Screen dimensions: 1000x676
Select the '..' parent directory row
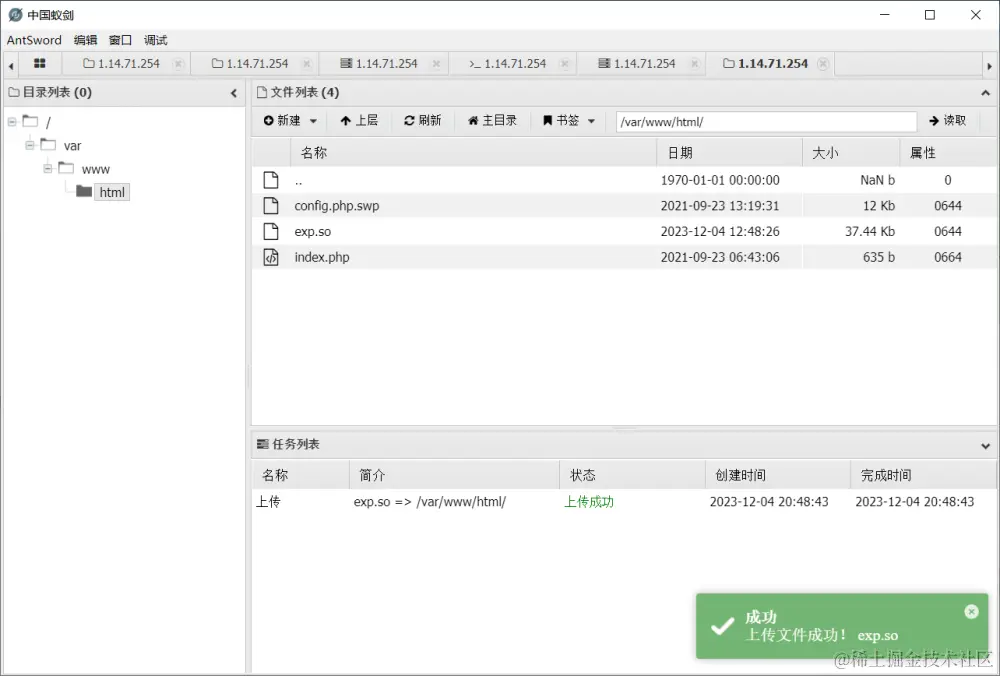tap(624, 180)
